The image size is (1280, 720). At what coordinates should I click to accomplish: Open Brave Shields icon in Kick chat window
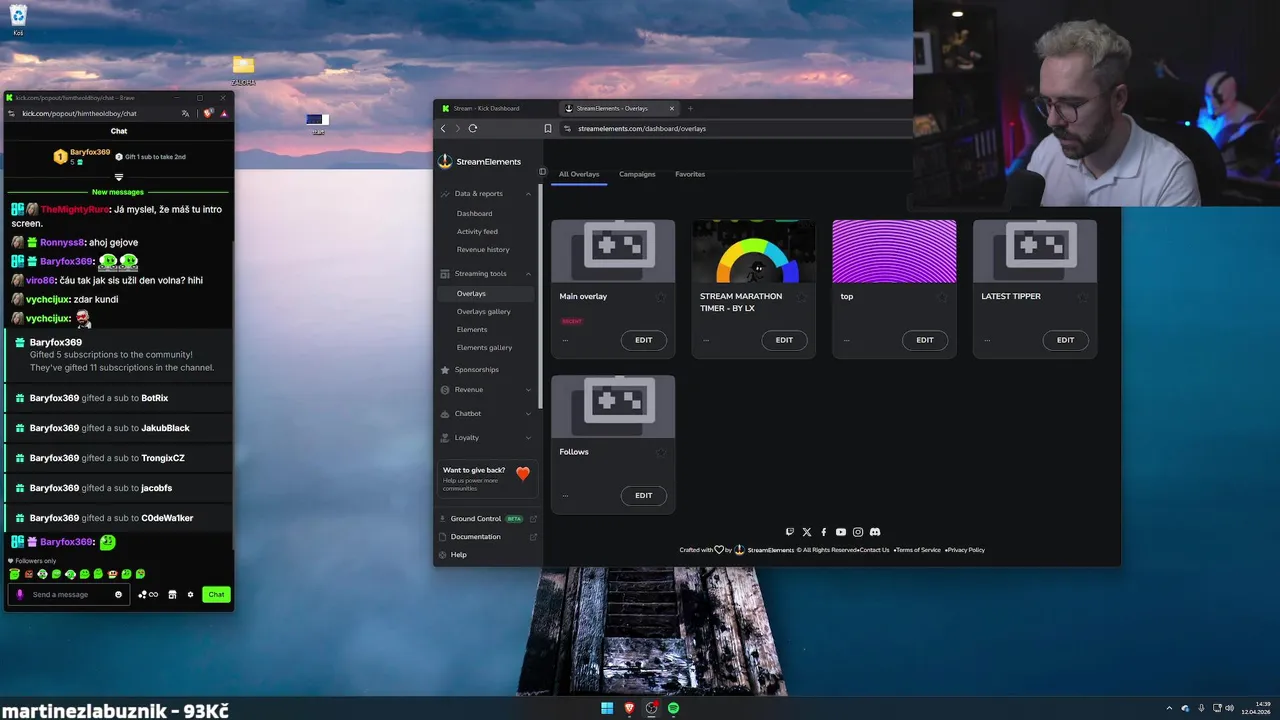(x=208, y=113)
